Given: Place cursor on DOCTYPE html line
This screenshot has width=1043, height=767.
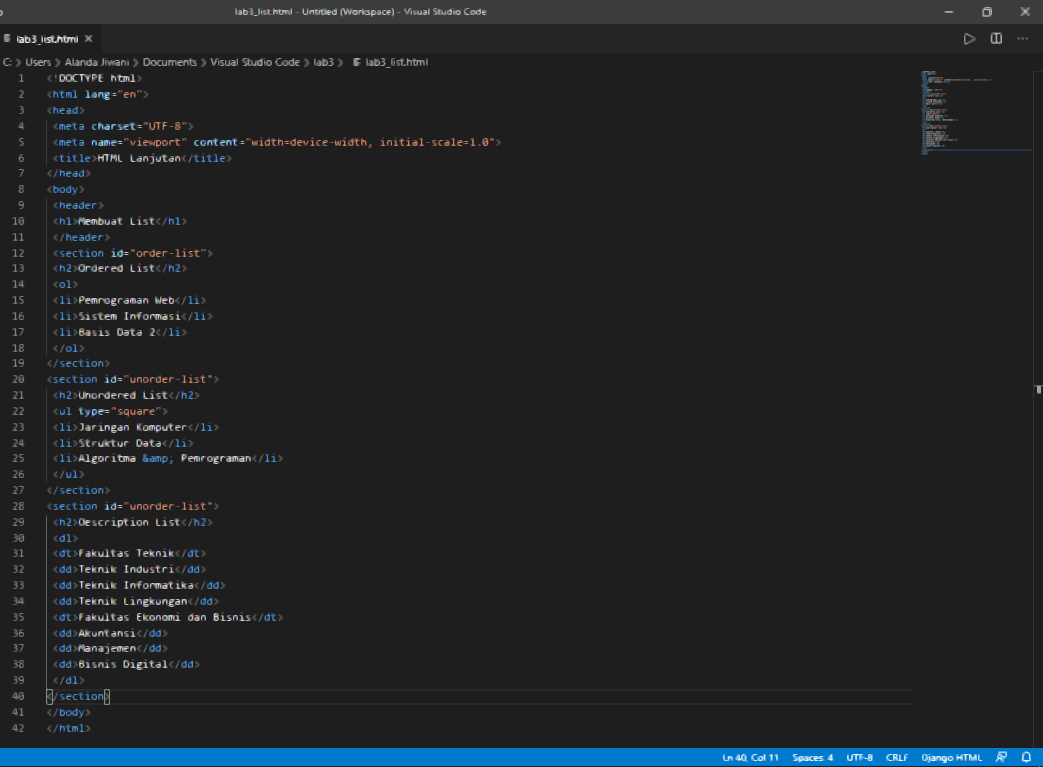Looking at the screenshot, I should pos(94,78).
